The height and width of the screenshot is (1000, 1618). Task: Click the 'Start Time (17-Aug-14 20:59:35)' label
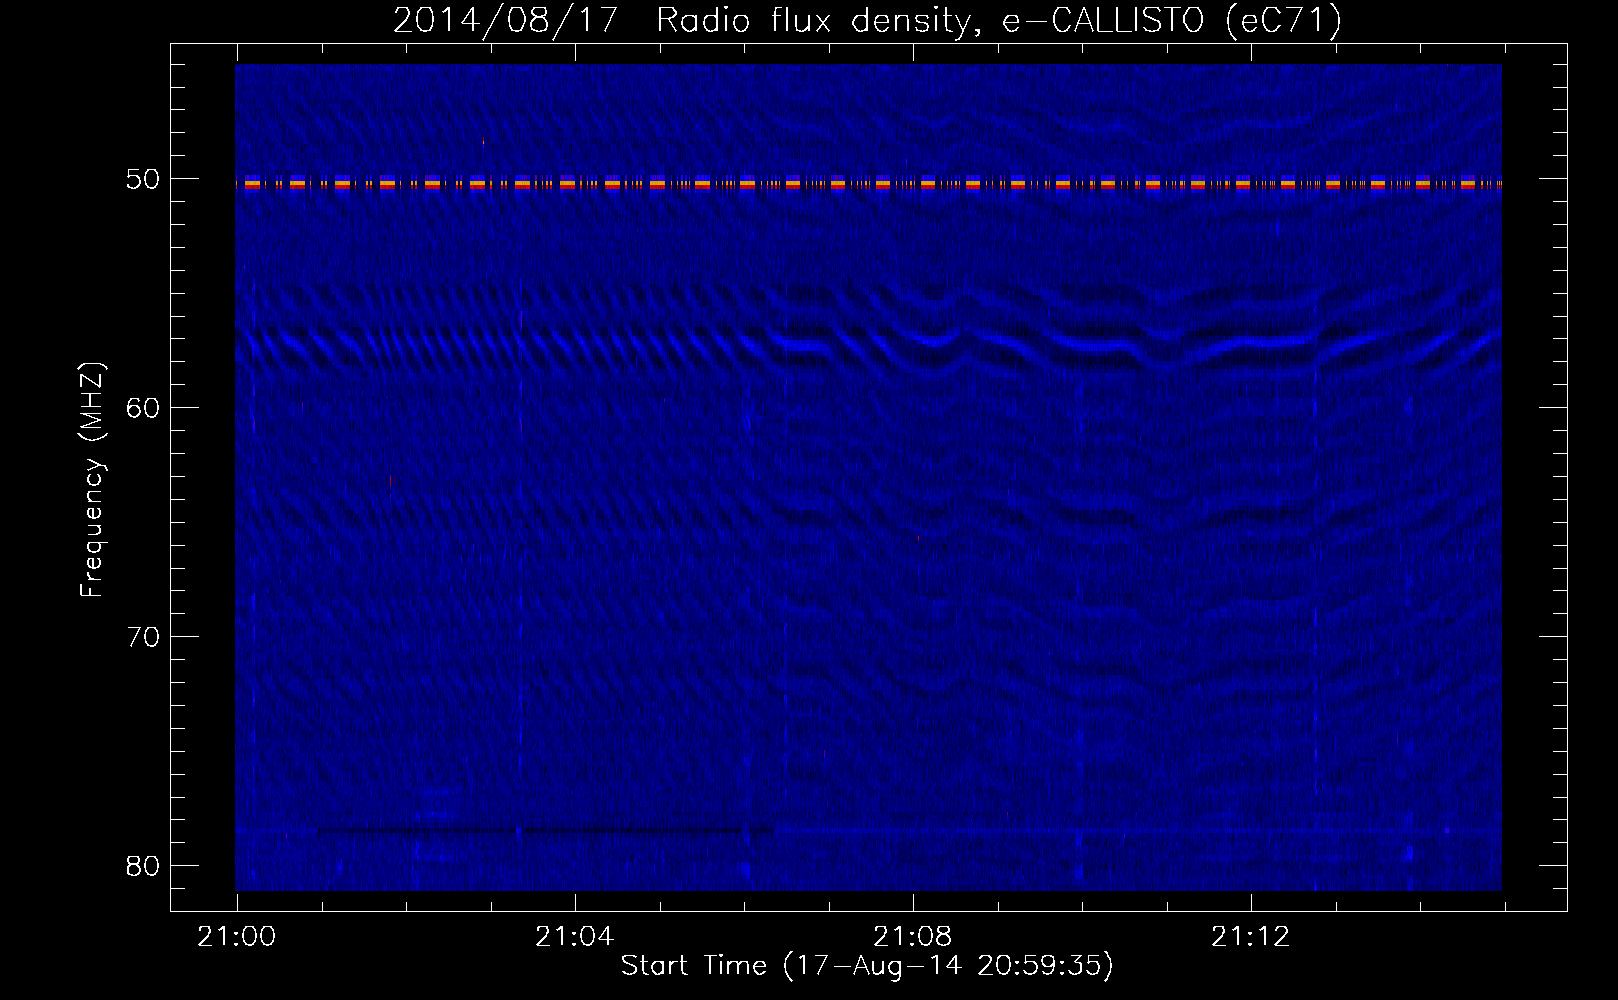tap(867, 965)
